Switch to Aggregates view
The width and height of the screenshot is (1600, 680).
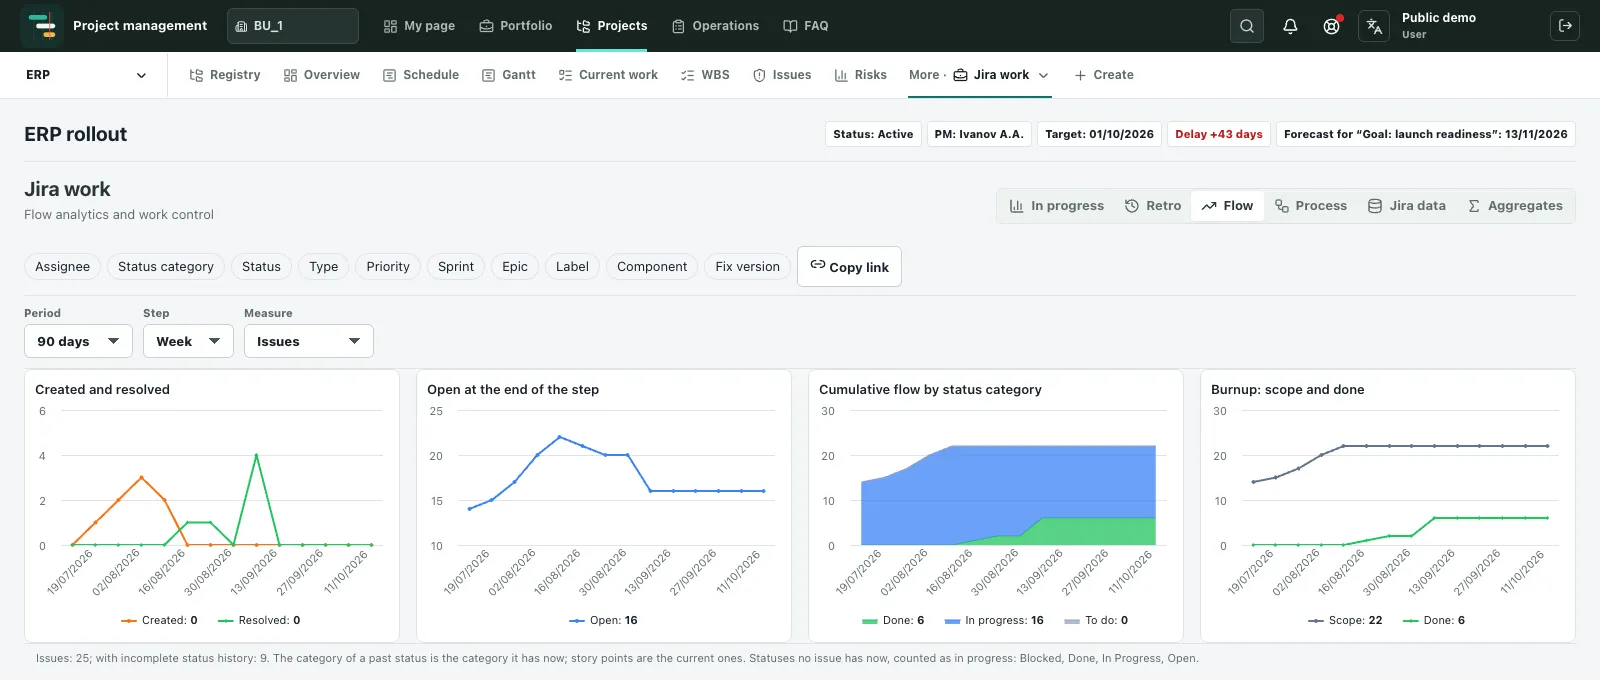(1515, 206)
